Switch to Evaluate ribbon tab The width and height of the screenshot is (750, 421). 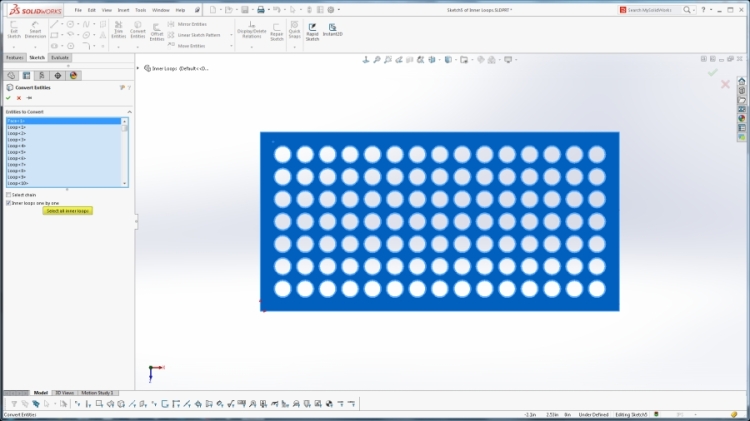[60, 57]
